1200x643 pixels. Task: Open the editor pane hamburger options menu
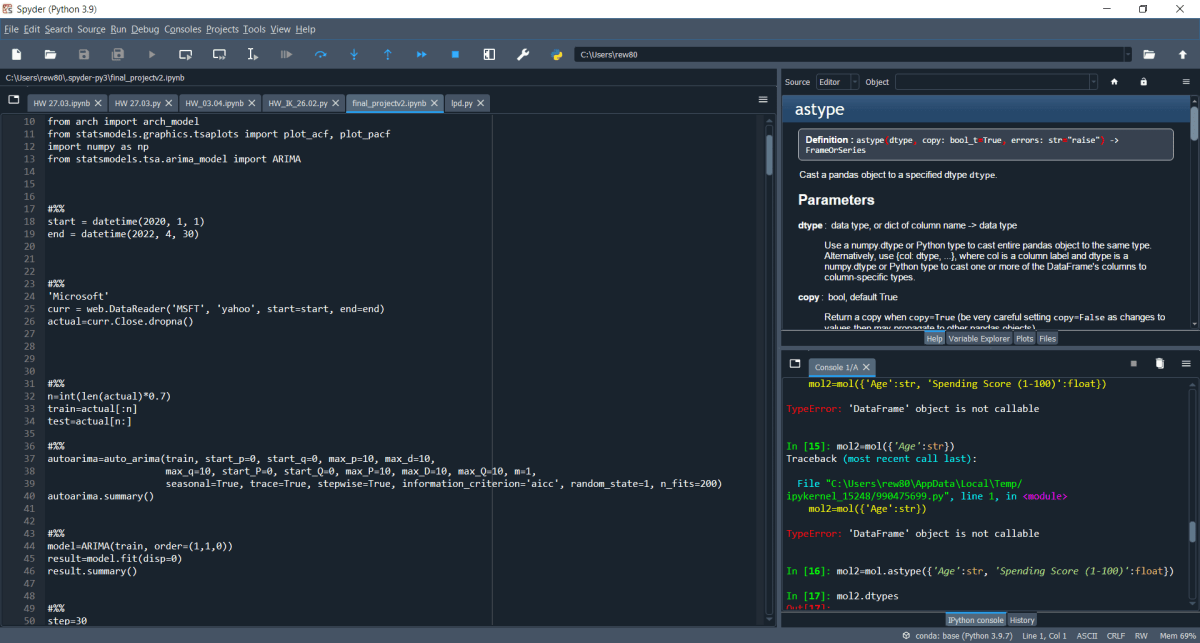pos(763,100)
